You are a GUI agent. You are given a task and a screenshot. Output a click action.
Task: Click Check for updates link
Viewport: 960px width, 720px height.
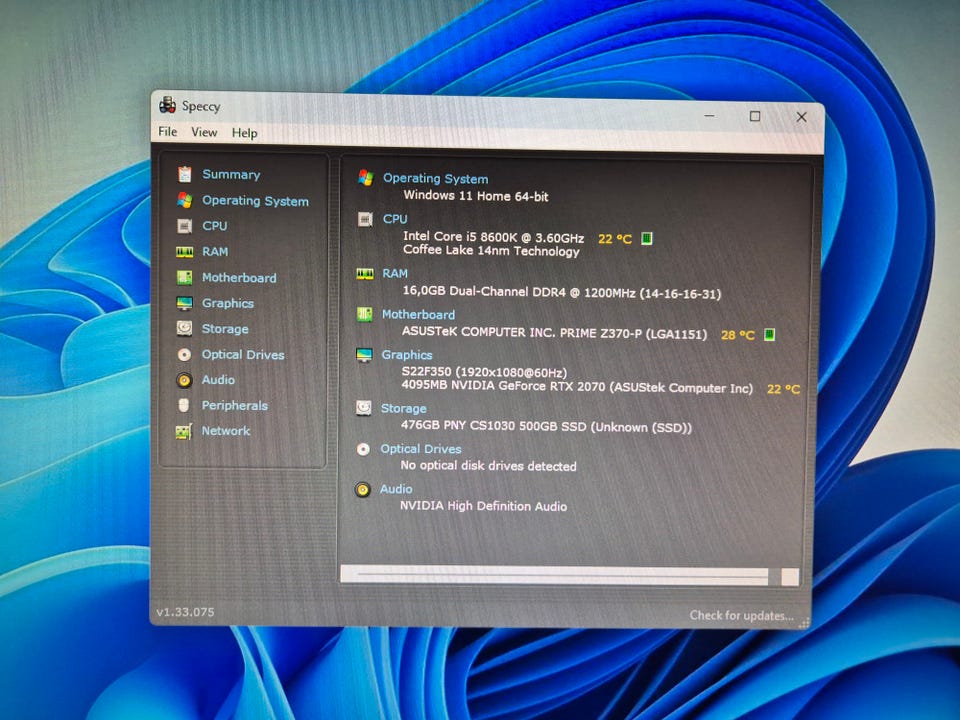pos(741,615)
